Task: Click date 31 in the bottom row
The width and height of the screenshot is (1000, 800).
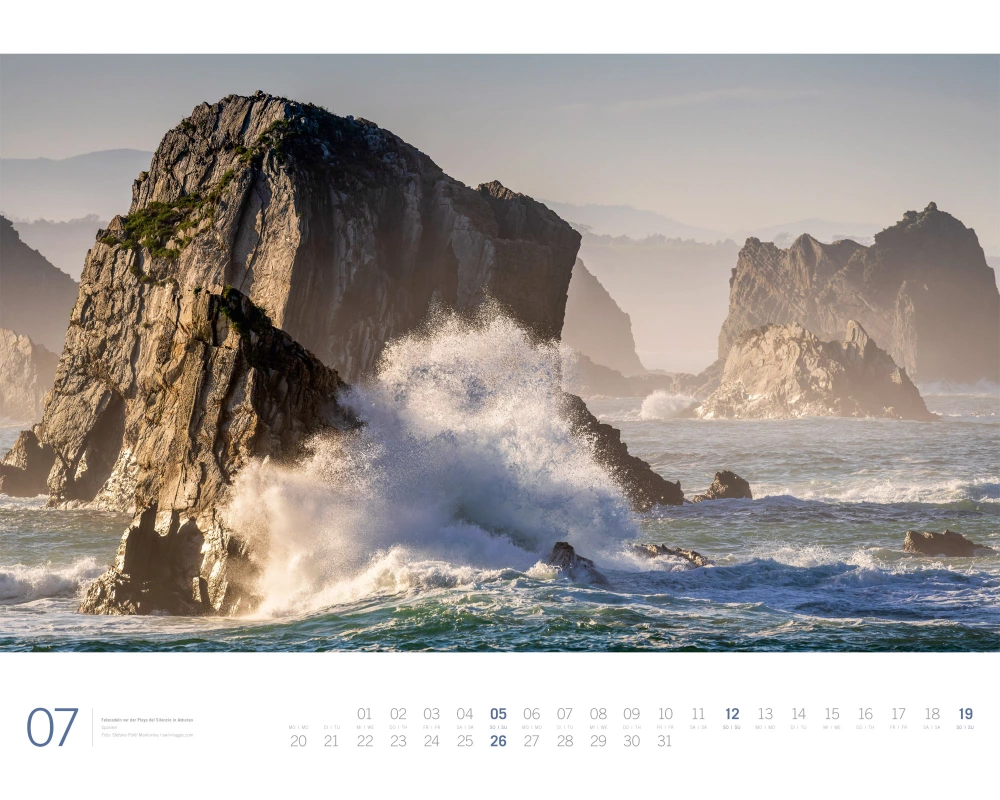Action: point(665,741)
